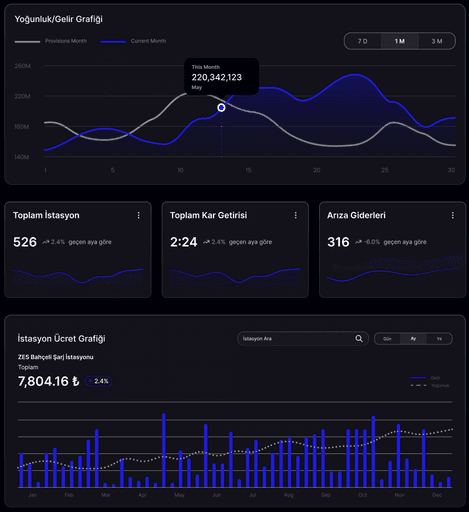The height and width of the screenshot is (512, 469).
Task: Click the 220M y-axis label
Action: click(x=23, y=96)
